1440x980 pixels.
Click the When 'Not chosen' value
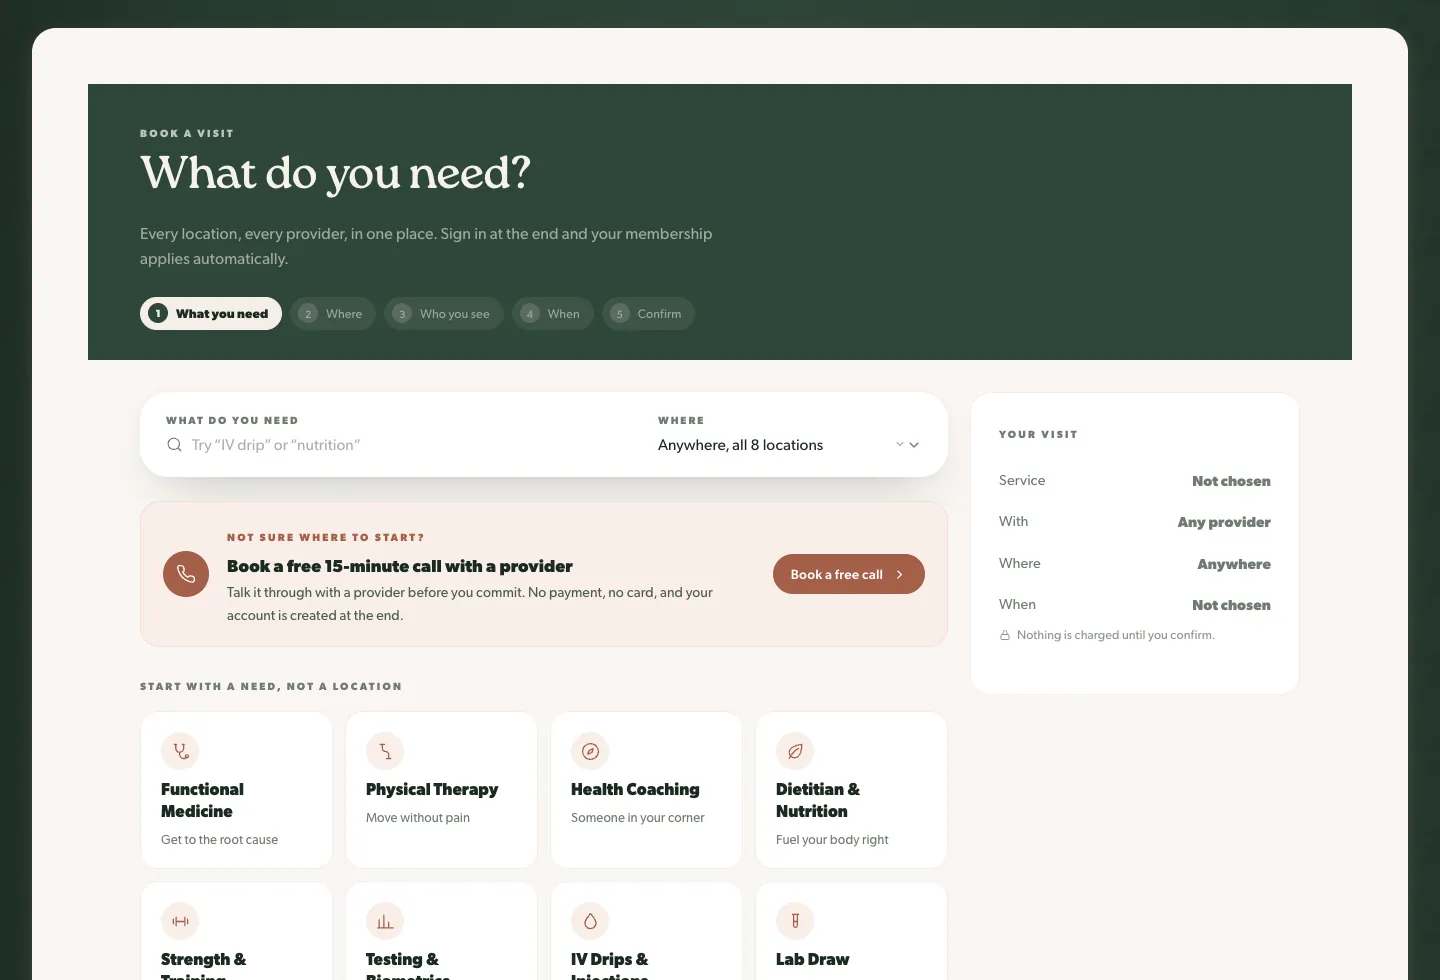(x=1231, y=605)
